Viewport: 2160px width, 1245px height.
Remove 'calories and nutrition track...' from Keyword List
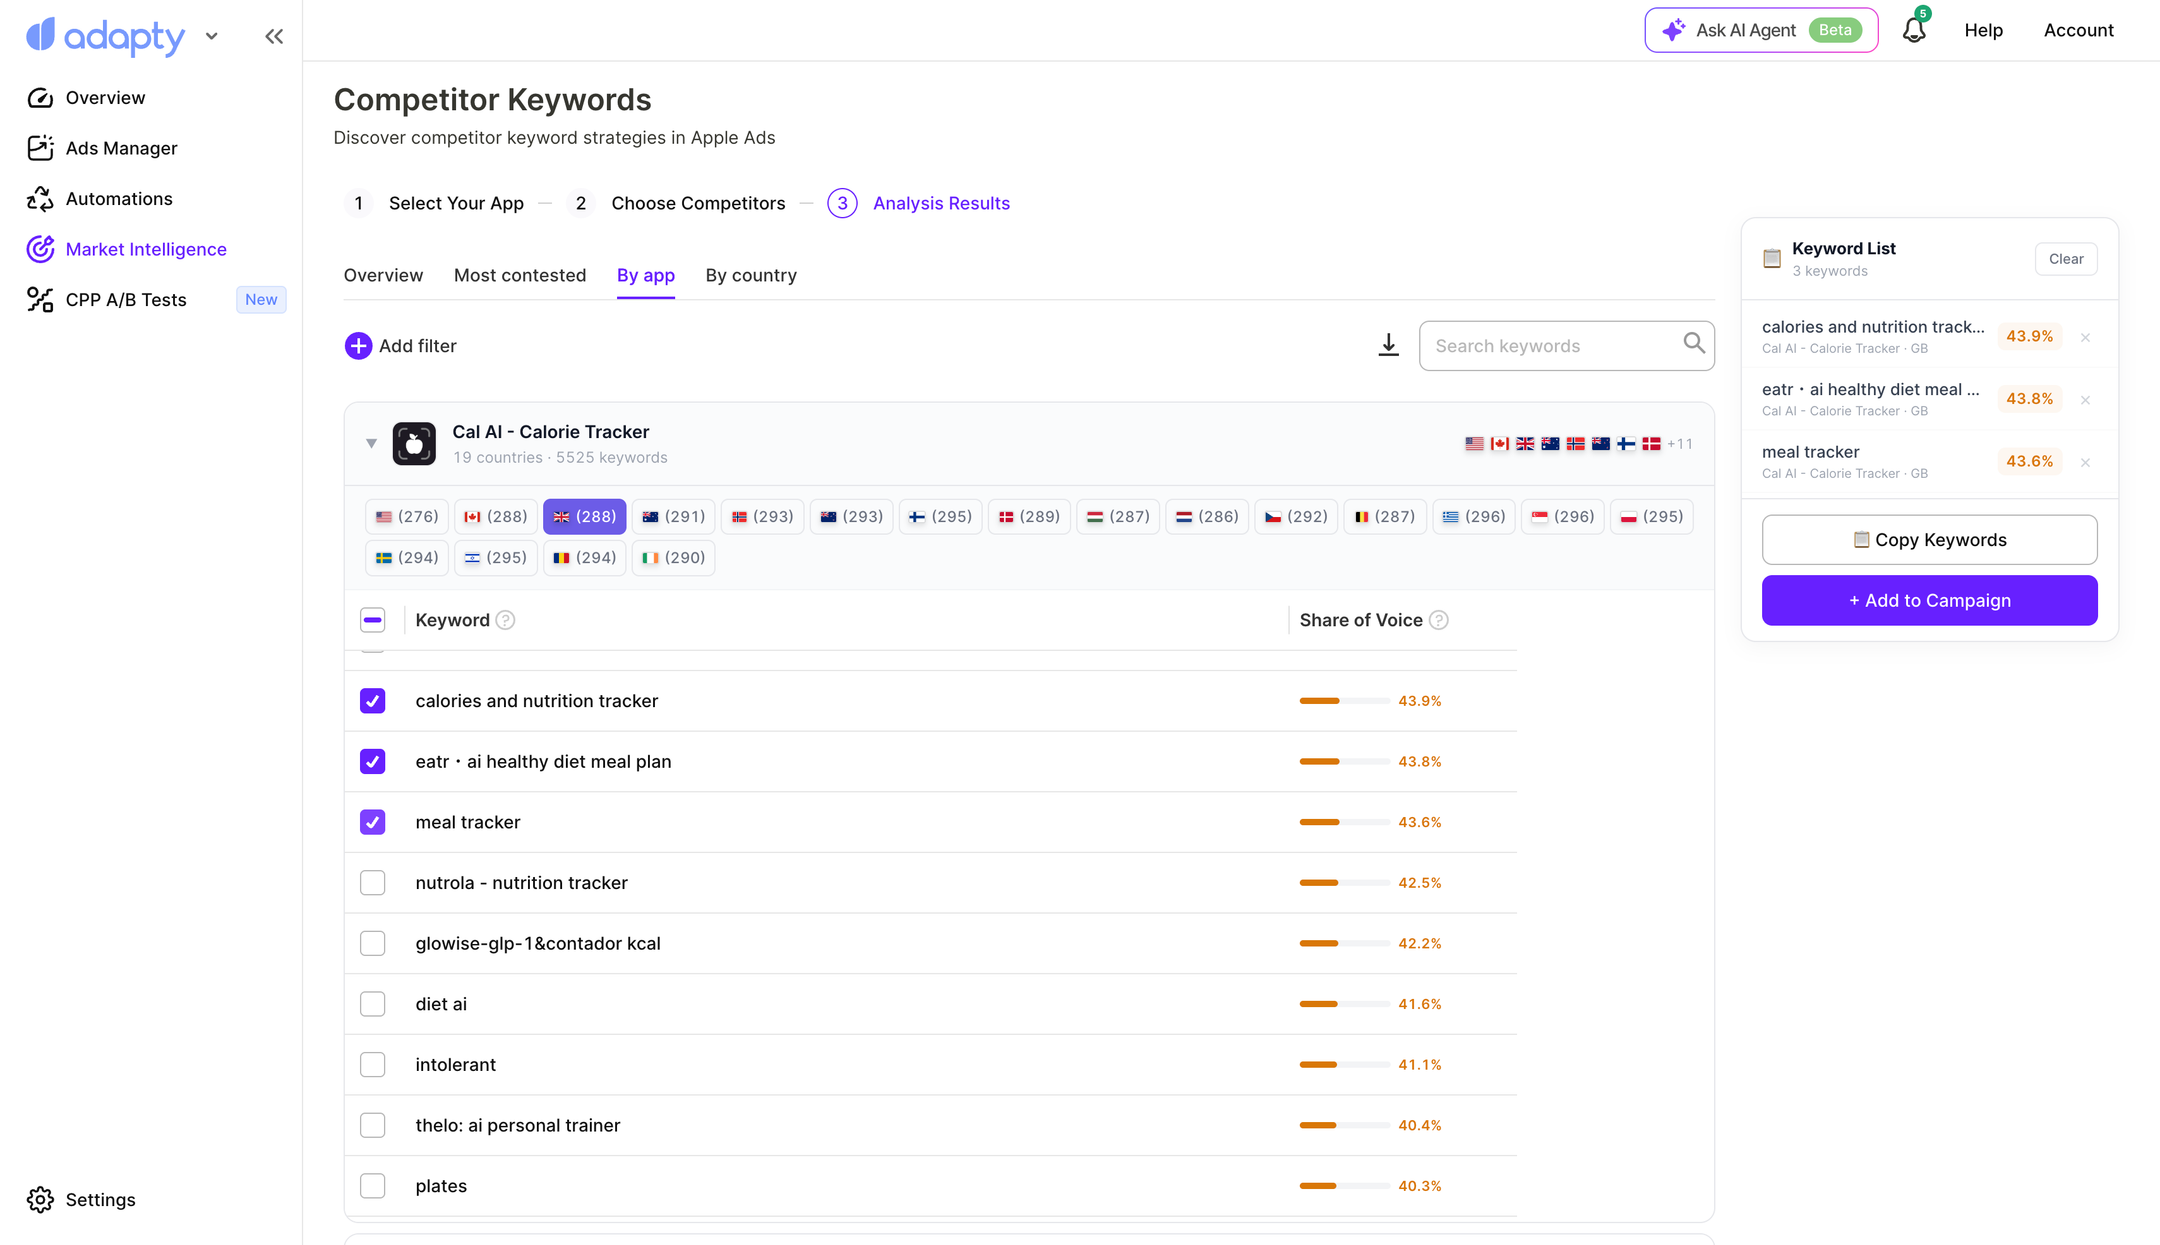pos(2085,338)
